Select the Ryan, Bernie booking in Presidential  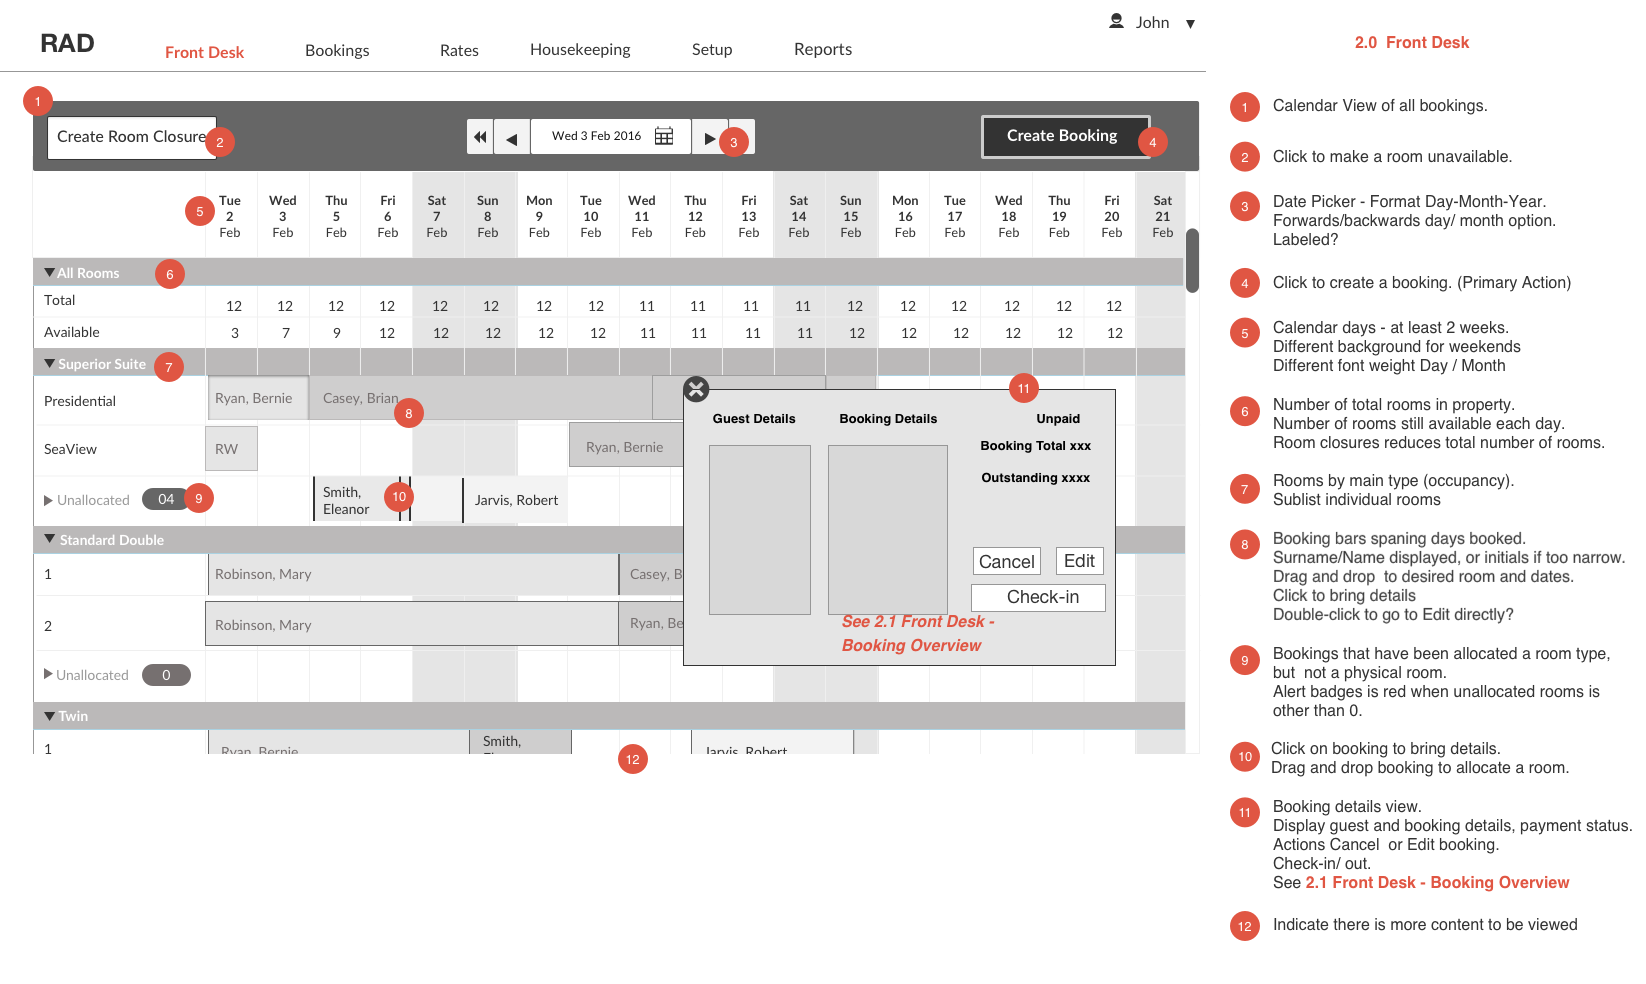[258, 398]
